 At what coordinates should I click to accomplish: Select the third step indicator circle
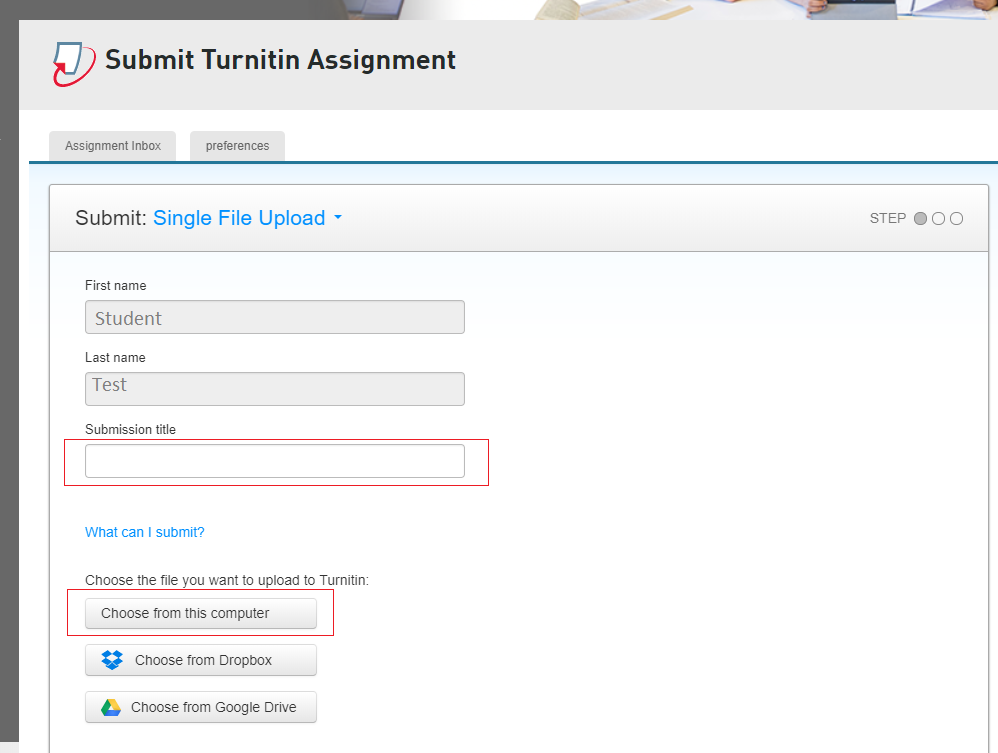(x=956, y=218)
